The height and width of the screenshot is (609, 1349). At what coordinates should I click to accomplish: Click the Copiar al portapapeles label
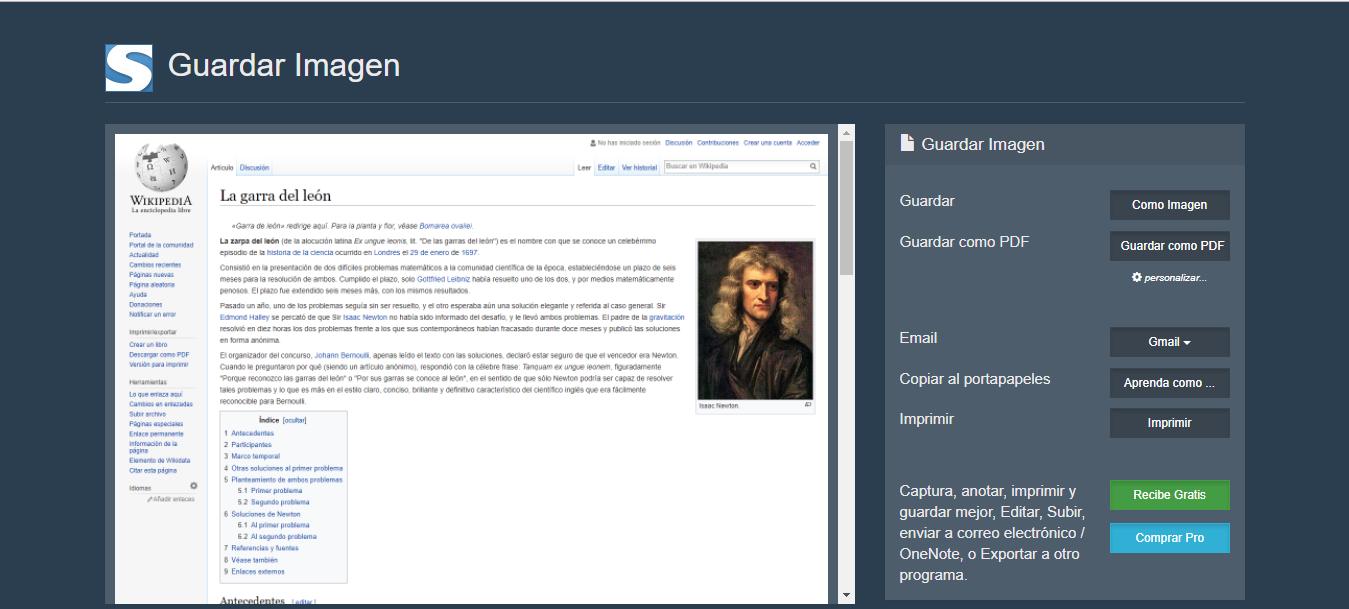[975, 379]
